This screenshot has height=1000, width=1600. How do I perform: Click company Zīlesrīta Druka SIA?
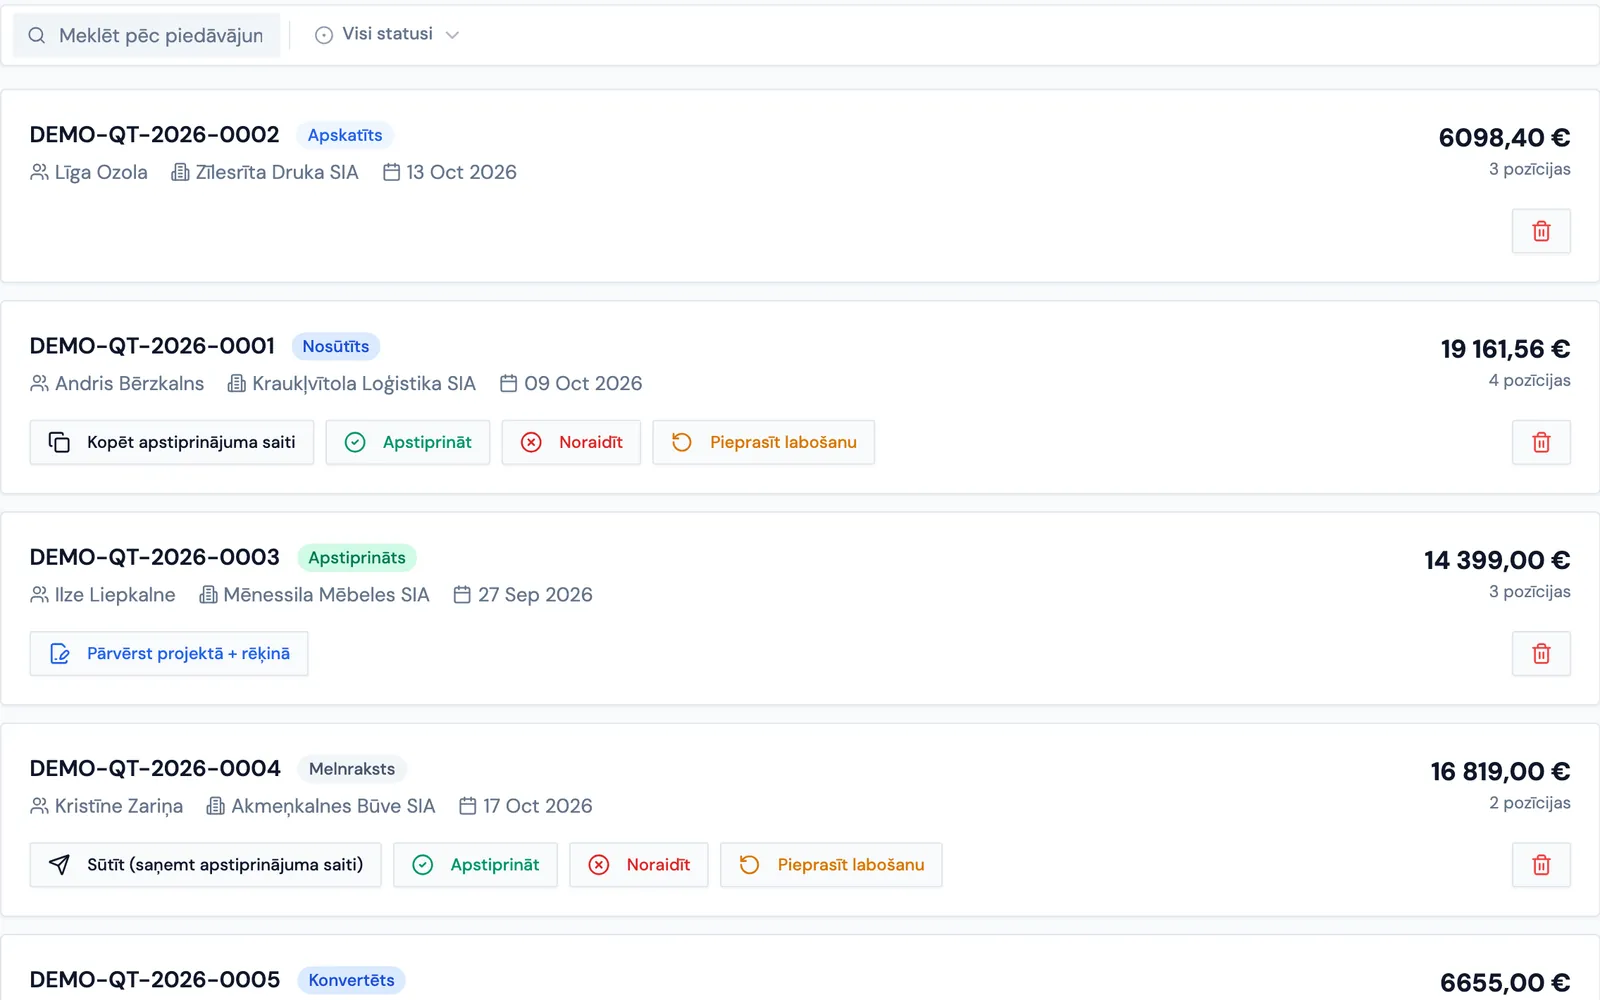point(277,172)
